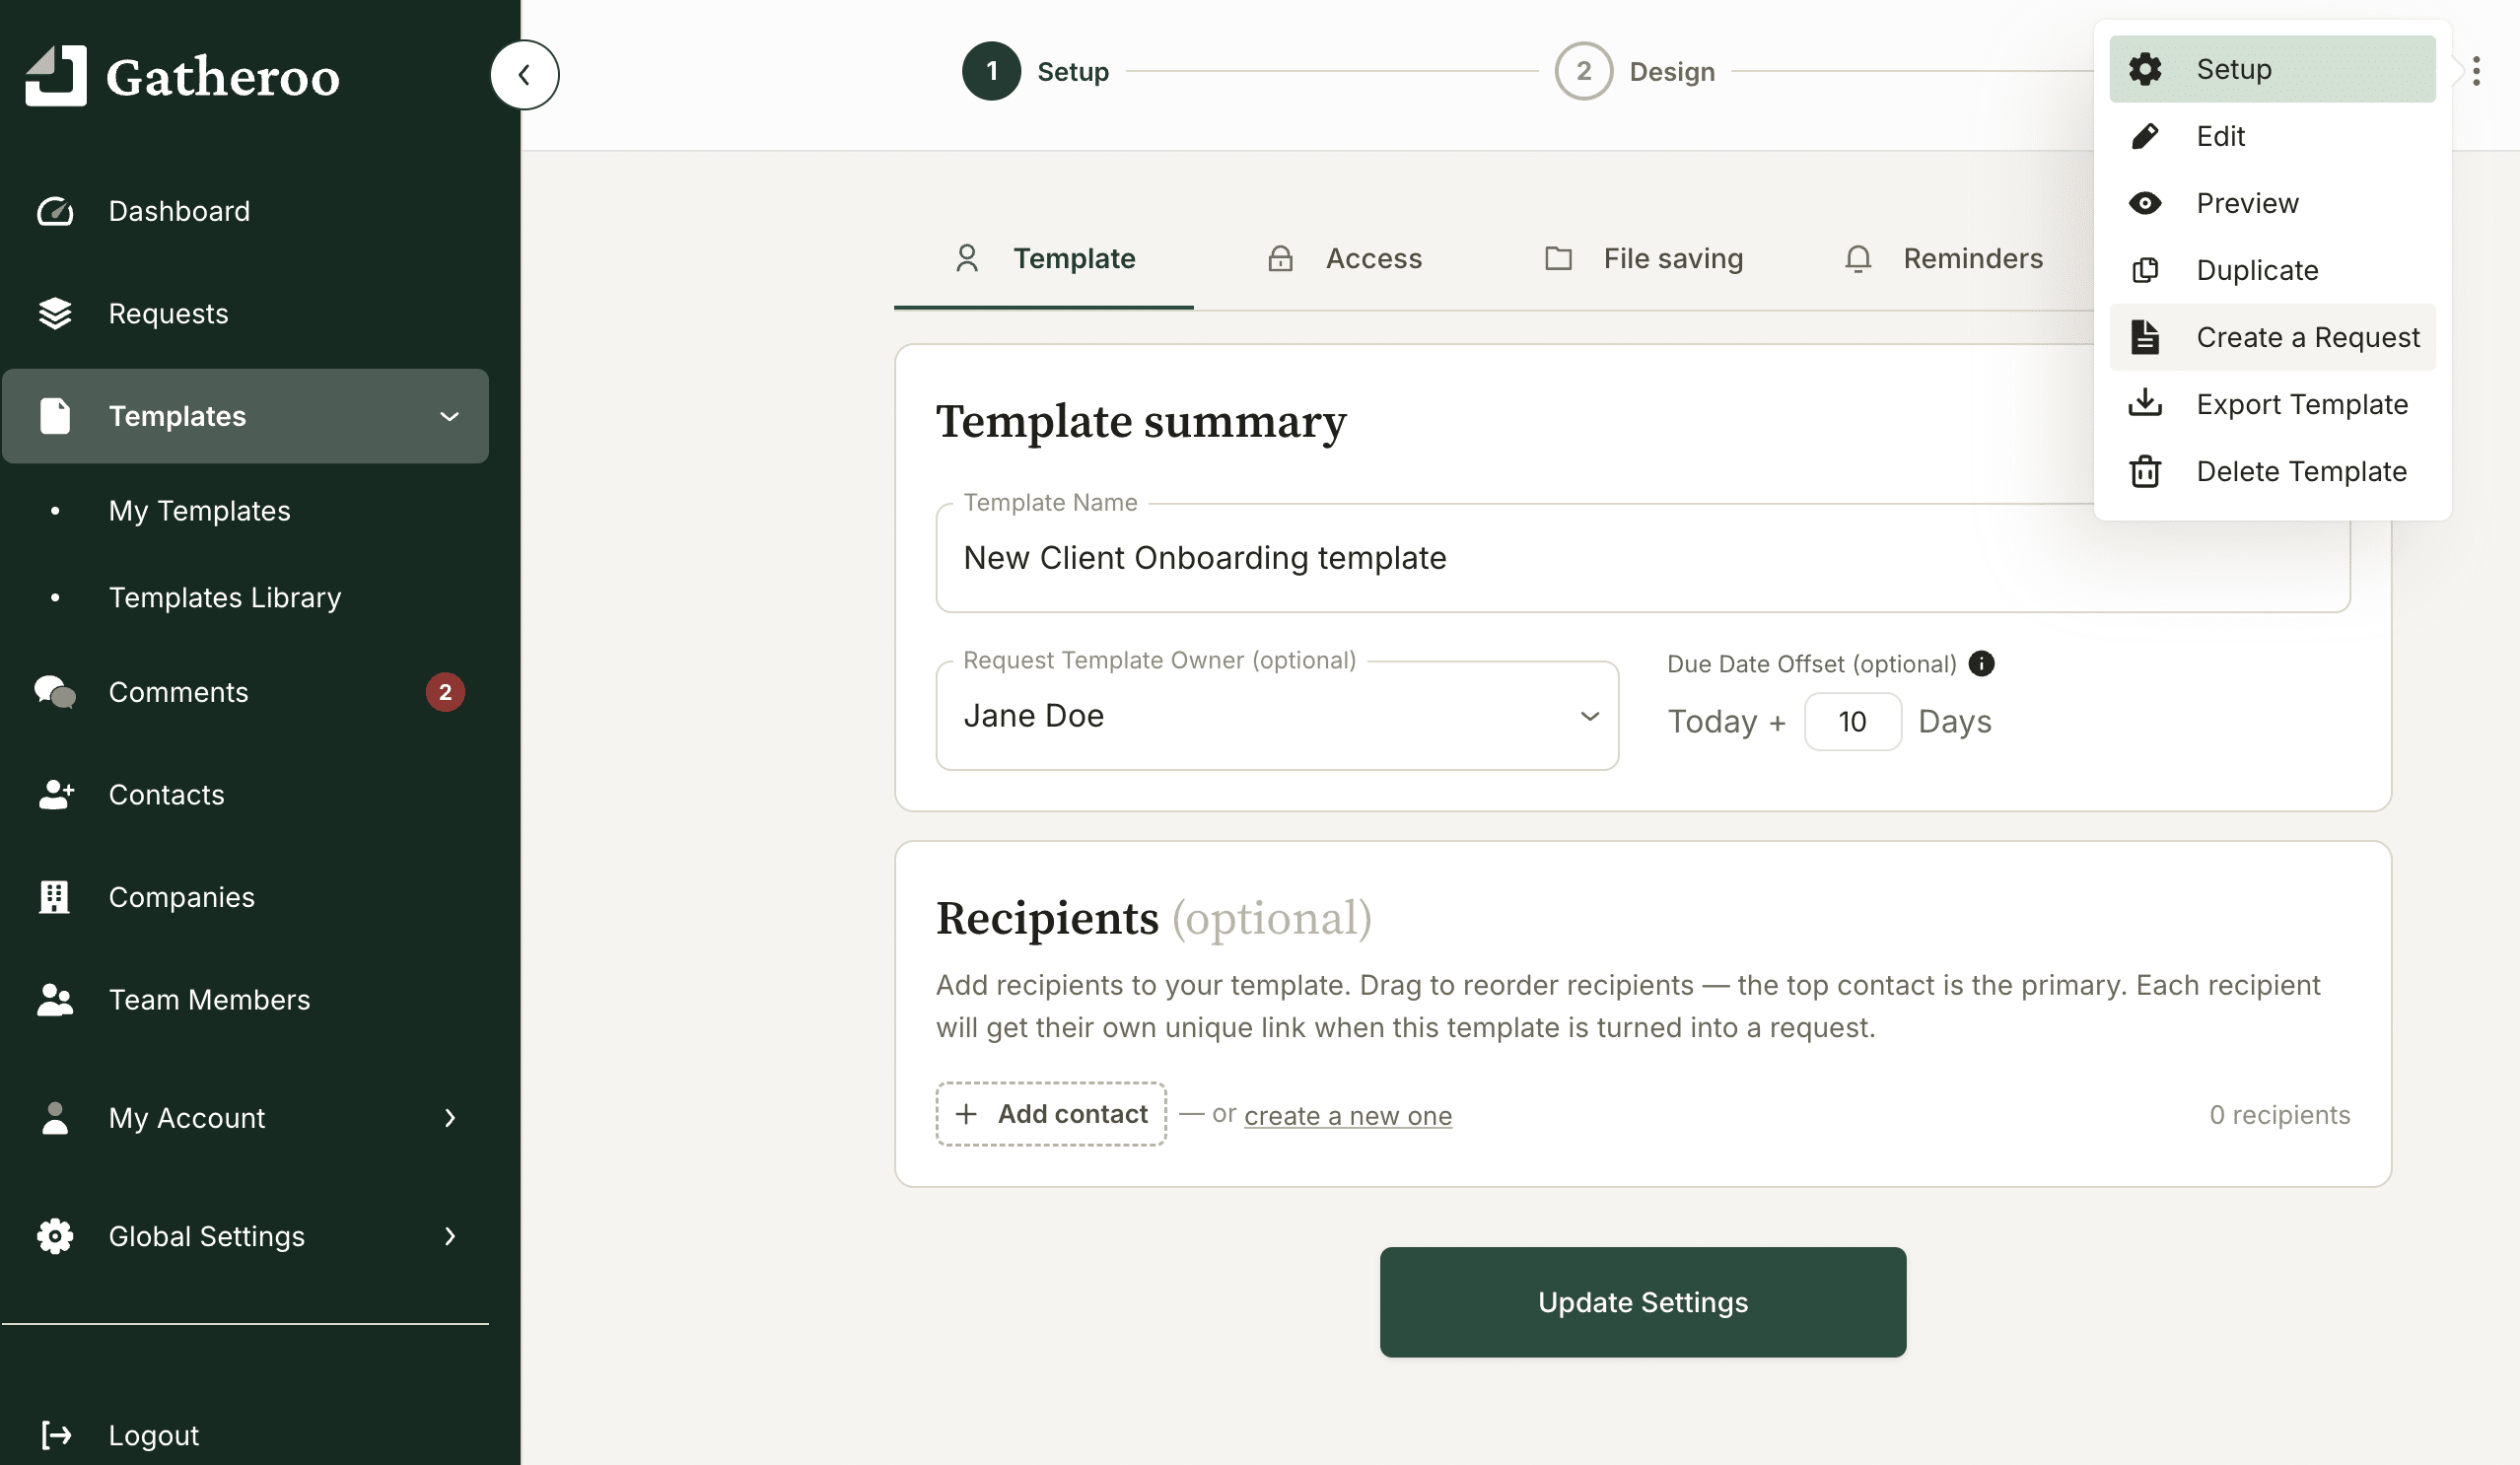2520x1465 pixels.
Task: Click the Global Settings gear icon
Action: (55, 1236)
